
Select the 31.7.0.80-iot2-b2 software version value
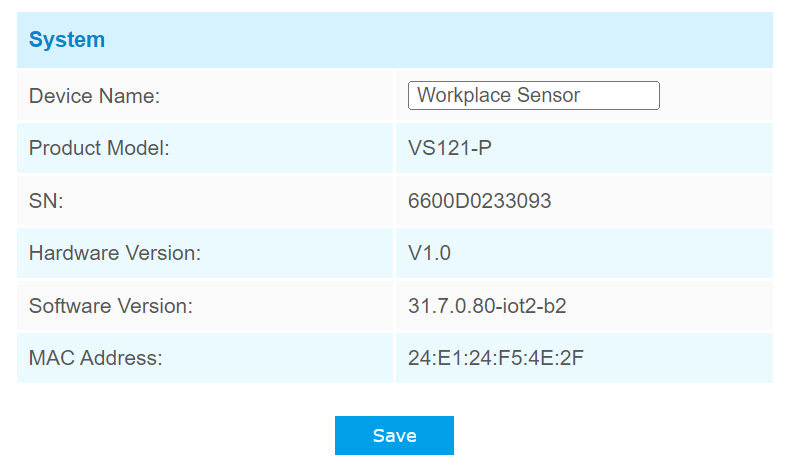coord(487,306)
